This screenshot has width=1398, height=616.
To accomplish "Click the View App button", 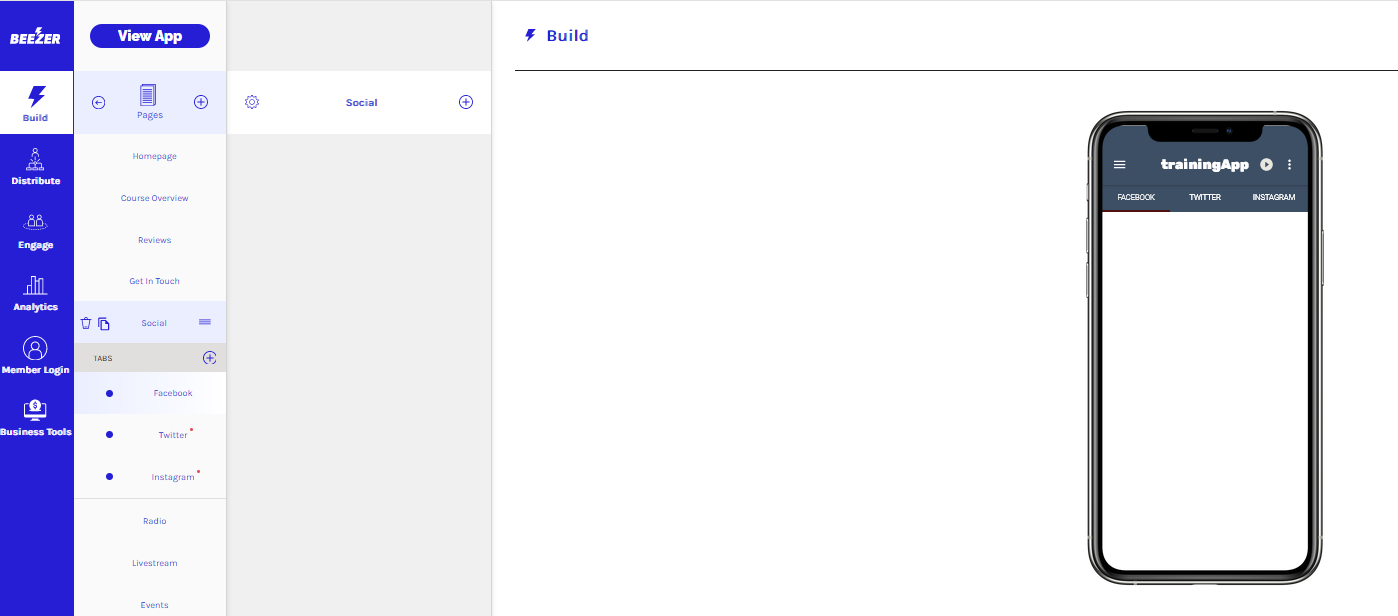I will tap(150, 36).
